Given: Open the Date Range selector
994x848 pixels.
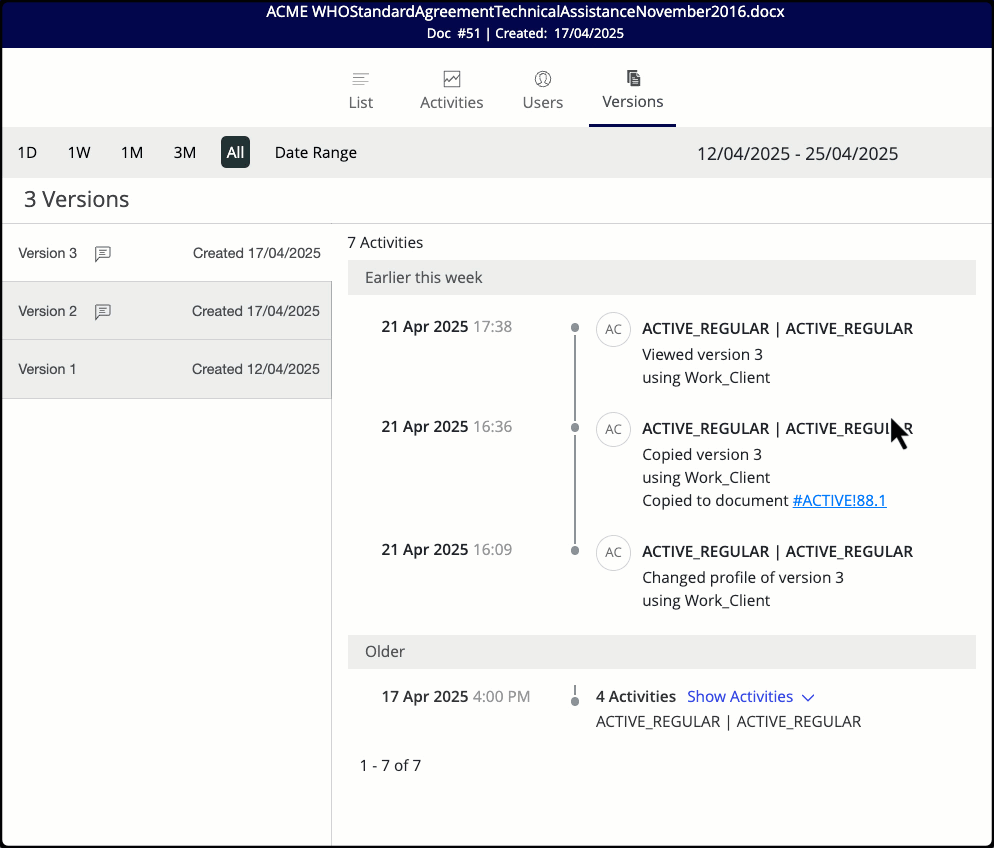Looking at the screenshot, I should click(315, 152).
